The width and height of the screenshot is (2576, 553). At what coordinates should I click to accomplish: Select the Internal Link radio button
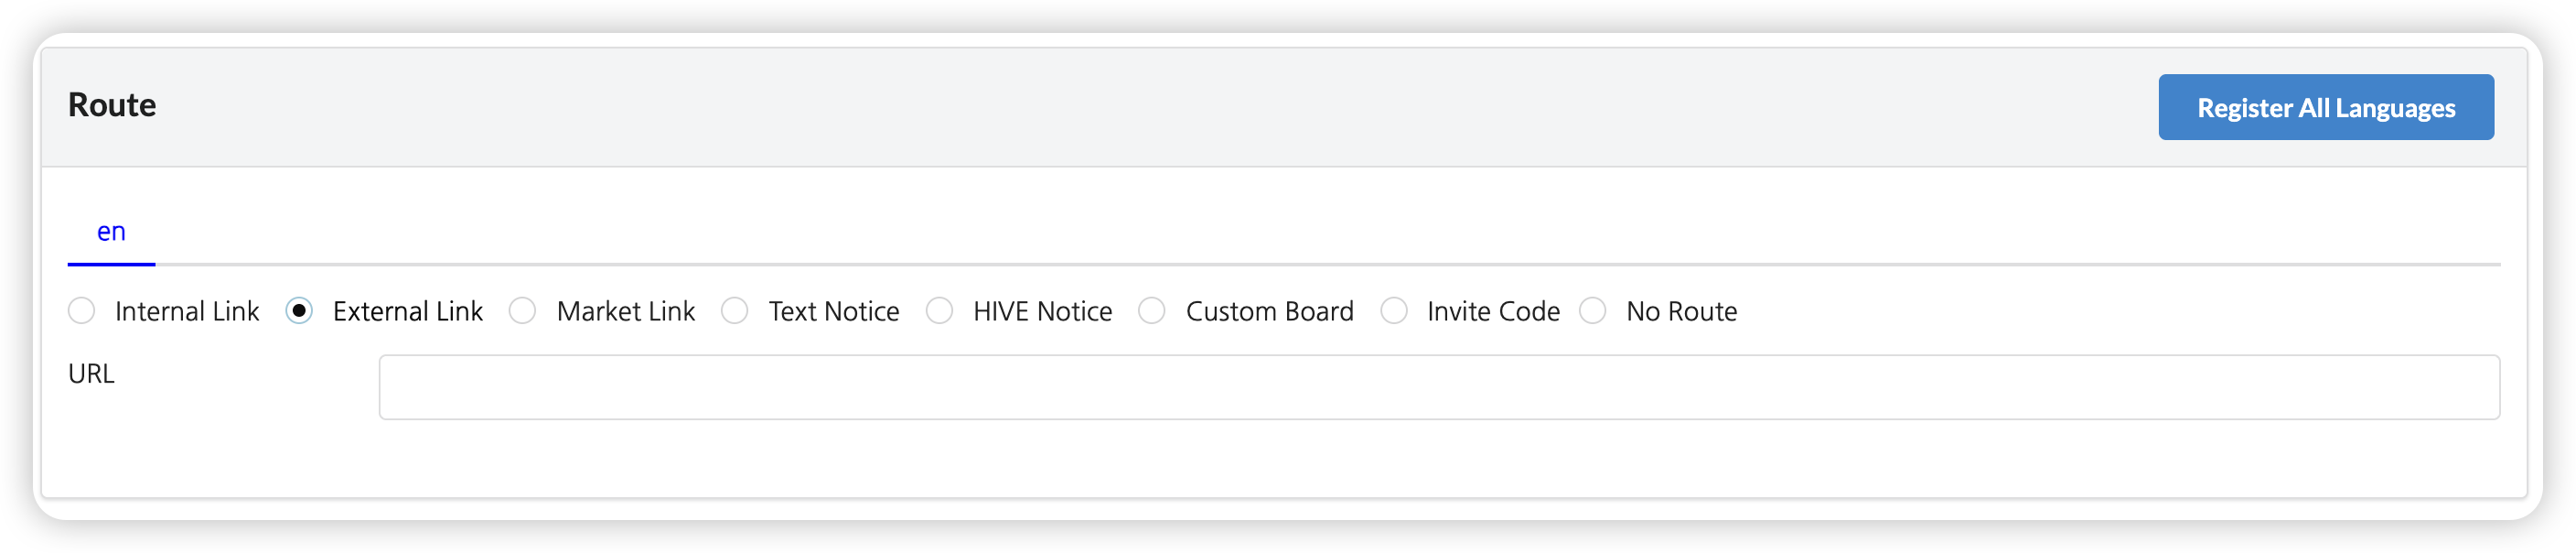coord(82,311)
